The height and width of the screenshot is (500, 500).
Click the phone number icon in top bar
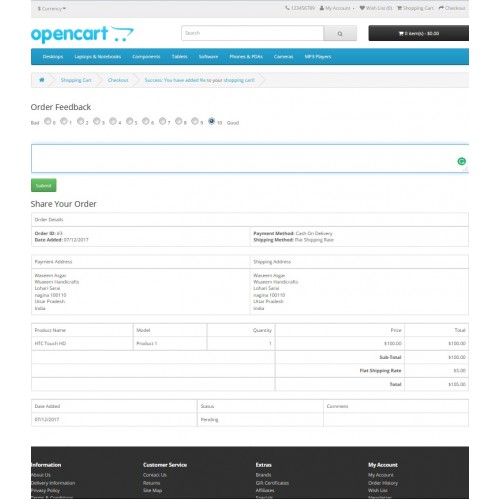point(287,8)
